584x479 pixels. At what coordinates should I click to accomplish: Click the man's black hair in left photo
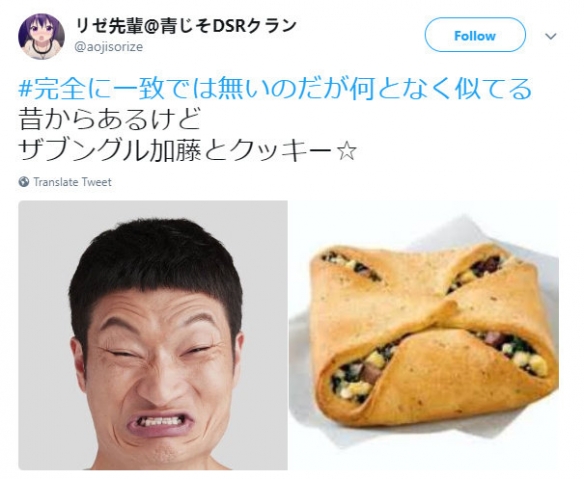156,253
